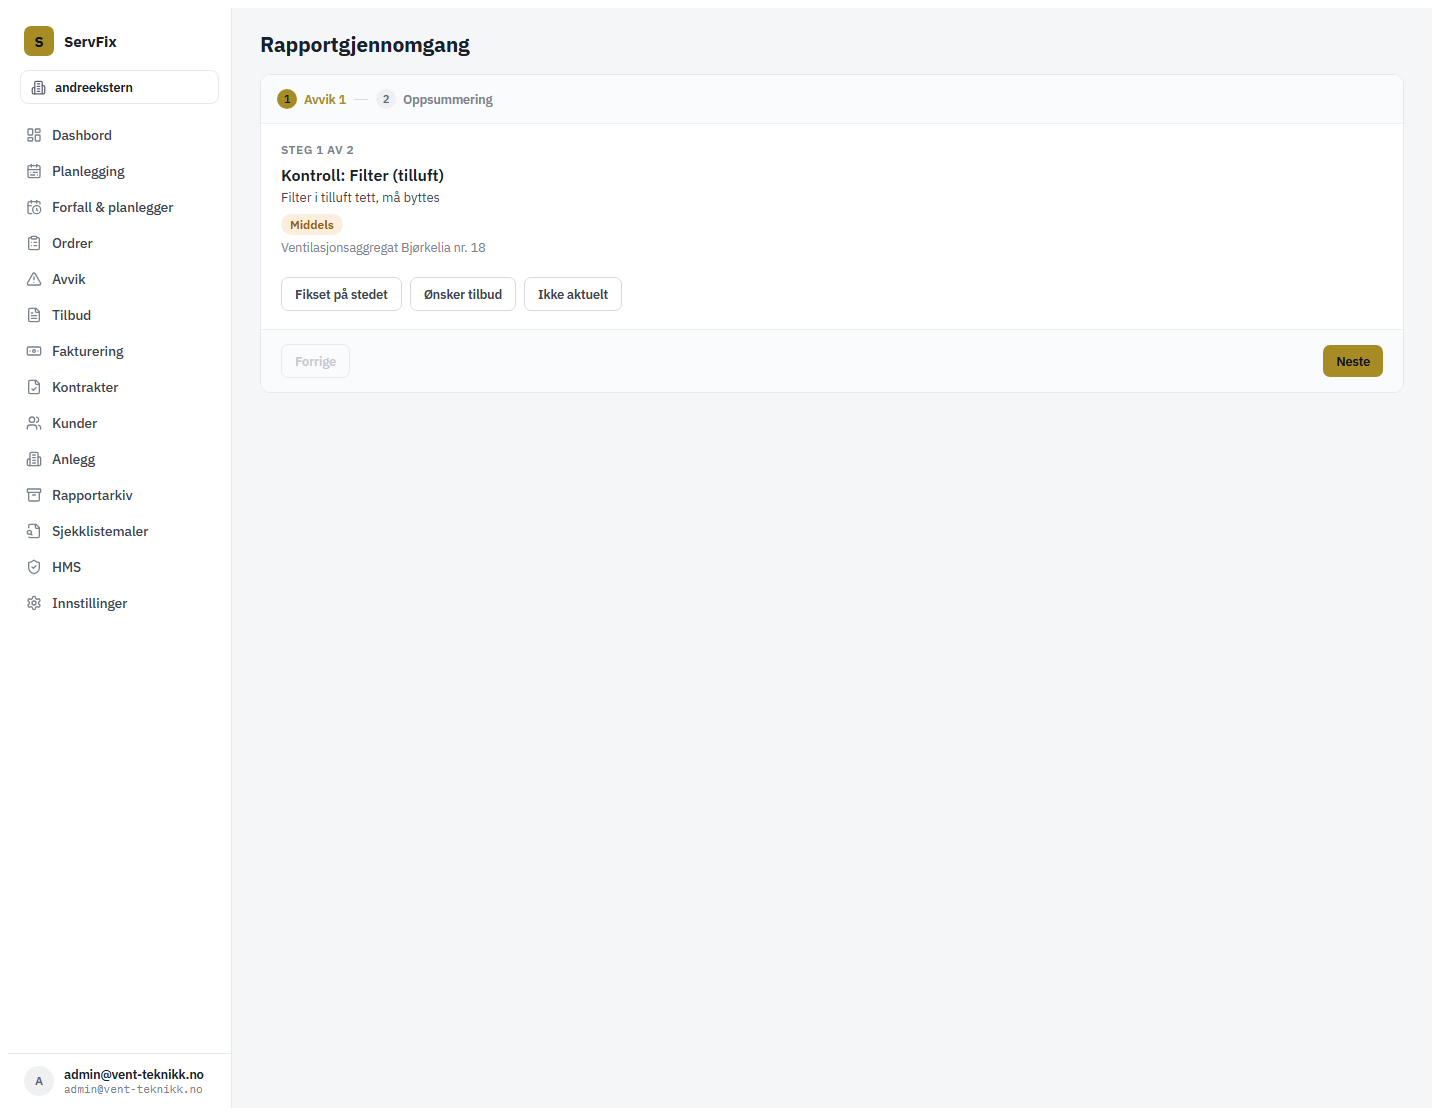Click the Tilbud document icon
Screen dimensions: 1440x1116
[34, 315]
